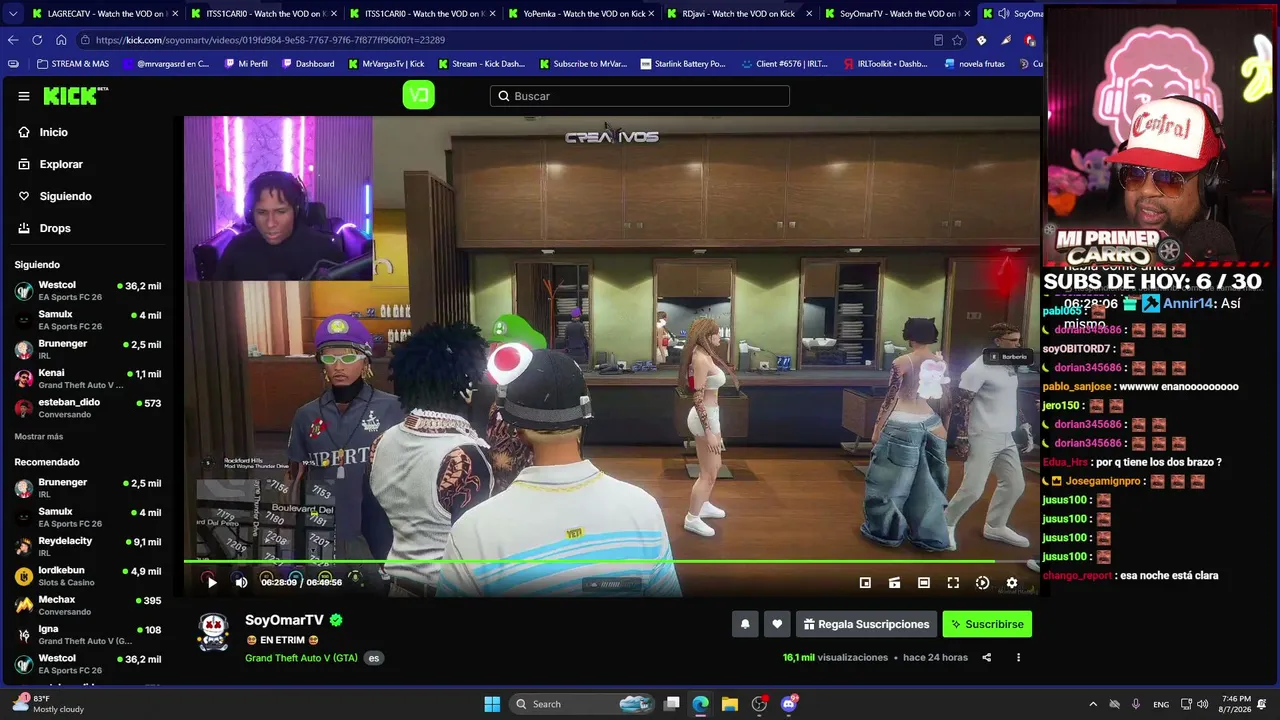Toggle the Kick sidebar hamburger menu
The image size is (1280, 720).
(x=24, y=96)
